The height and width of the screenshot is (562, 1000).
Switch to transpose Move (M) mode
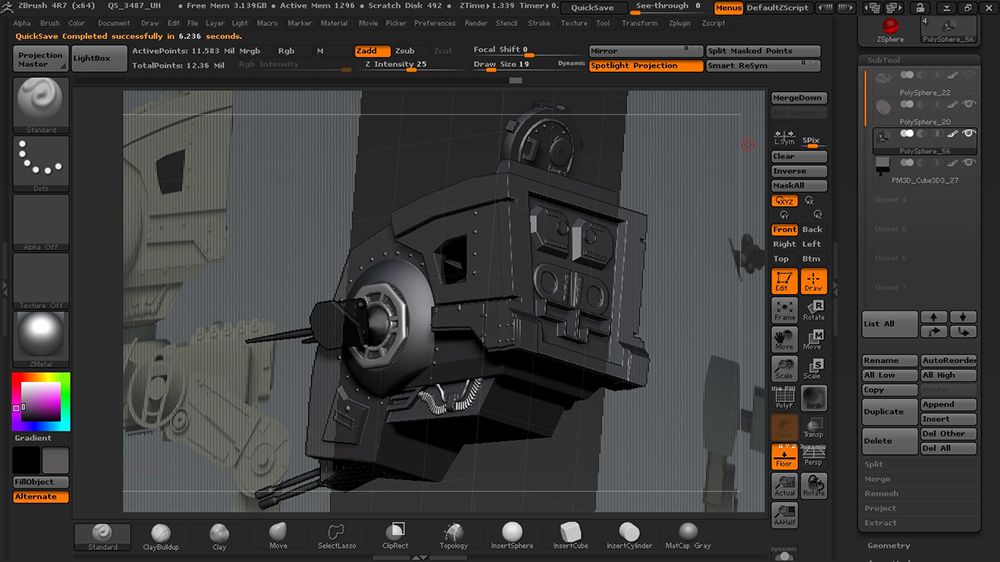[x=814, y=339]
